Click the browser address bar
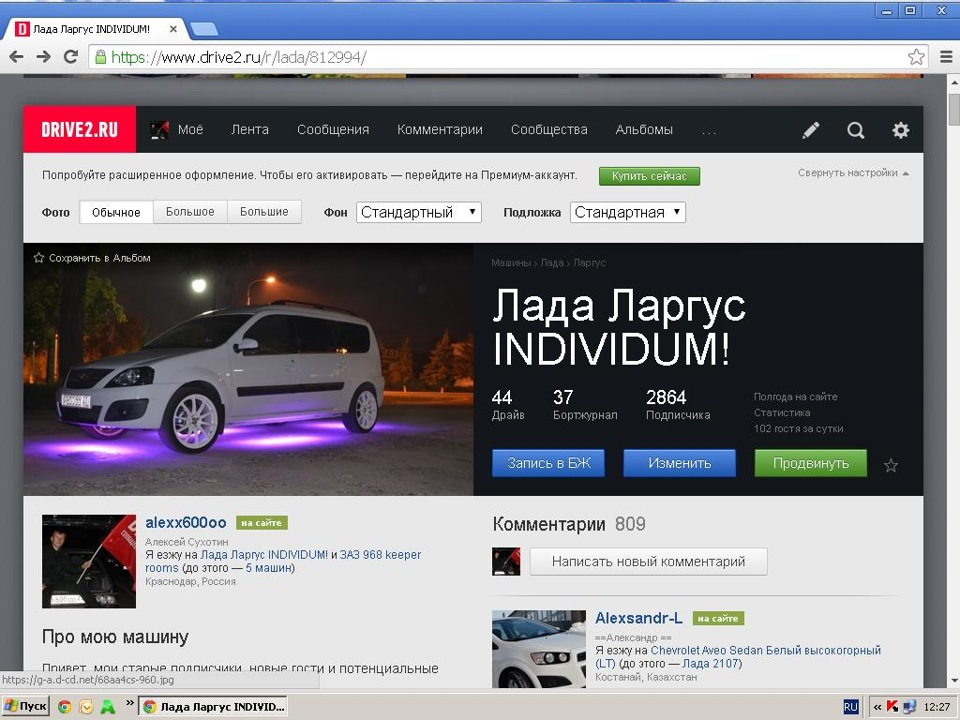Screen dimensions: 960x720 (x=508, y=58)
